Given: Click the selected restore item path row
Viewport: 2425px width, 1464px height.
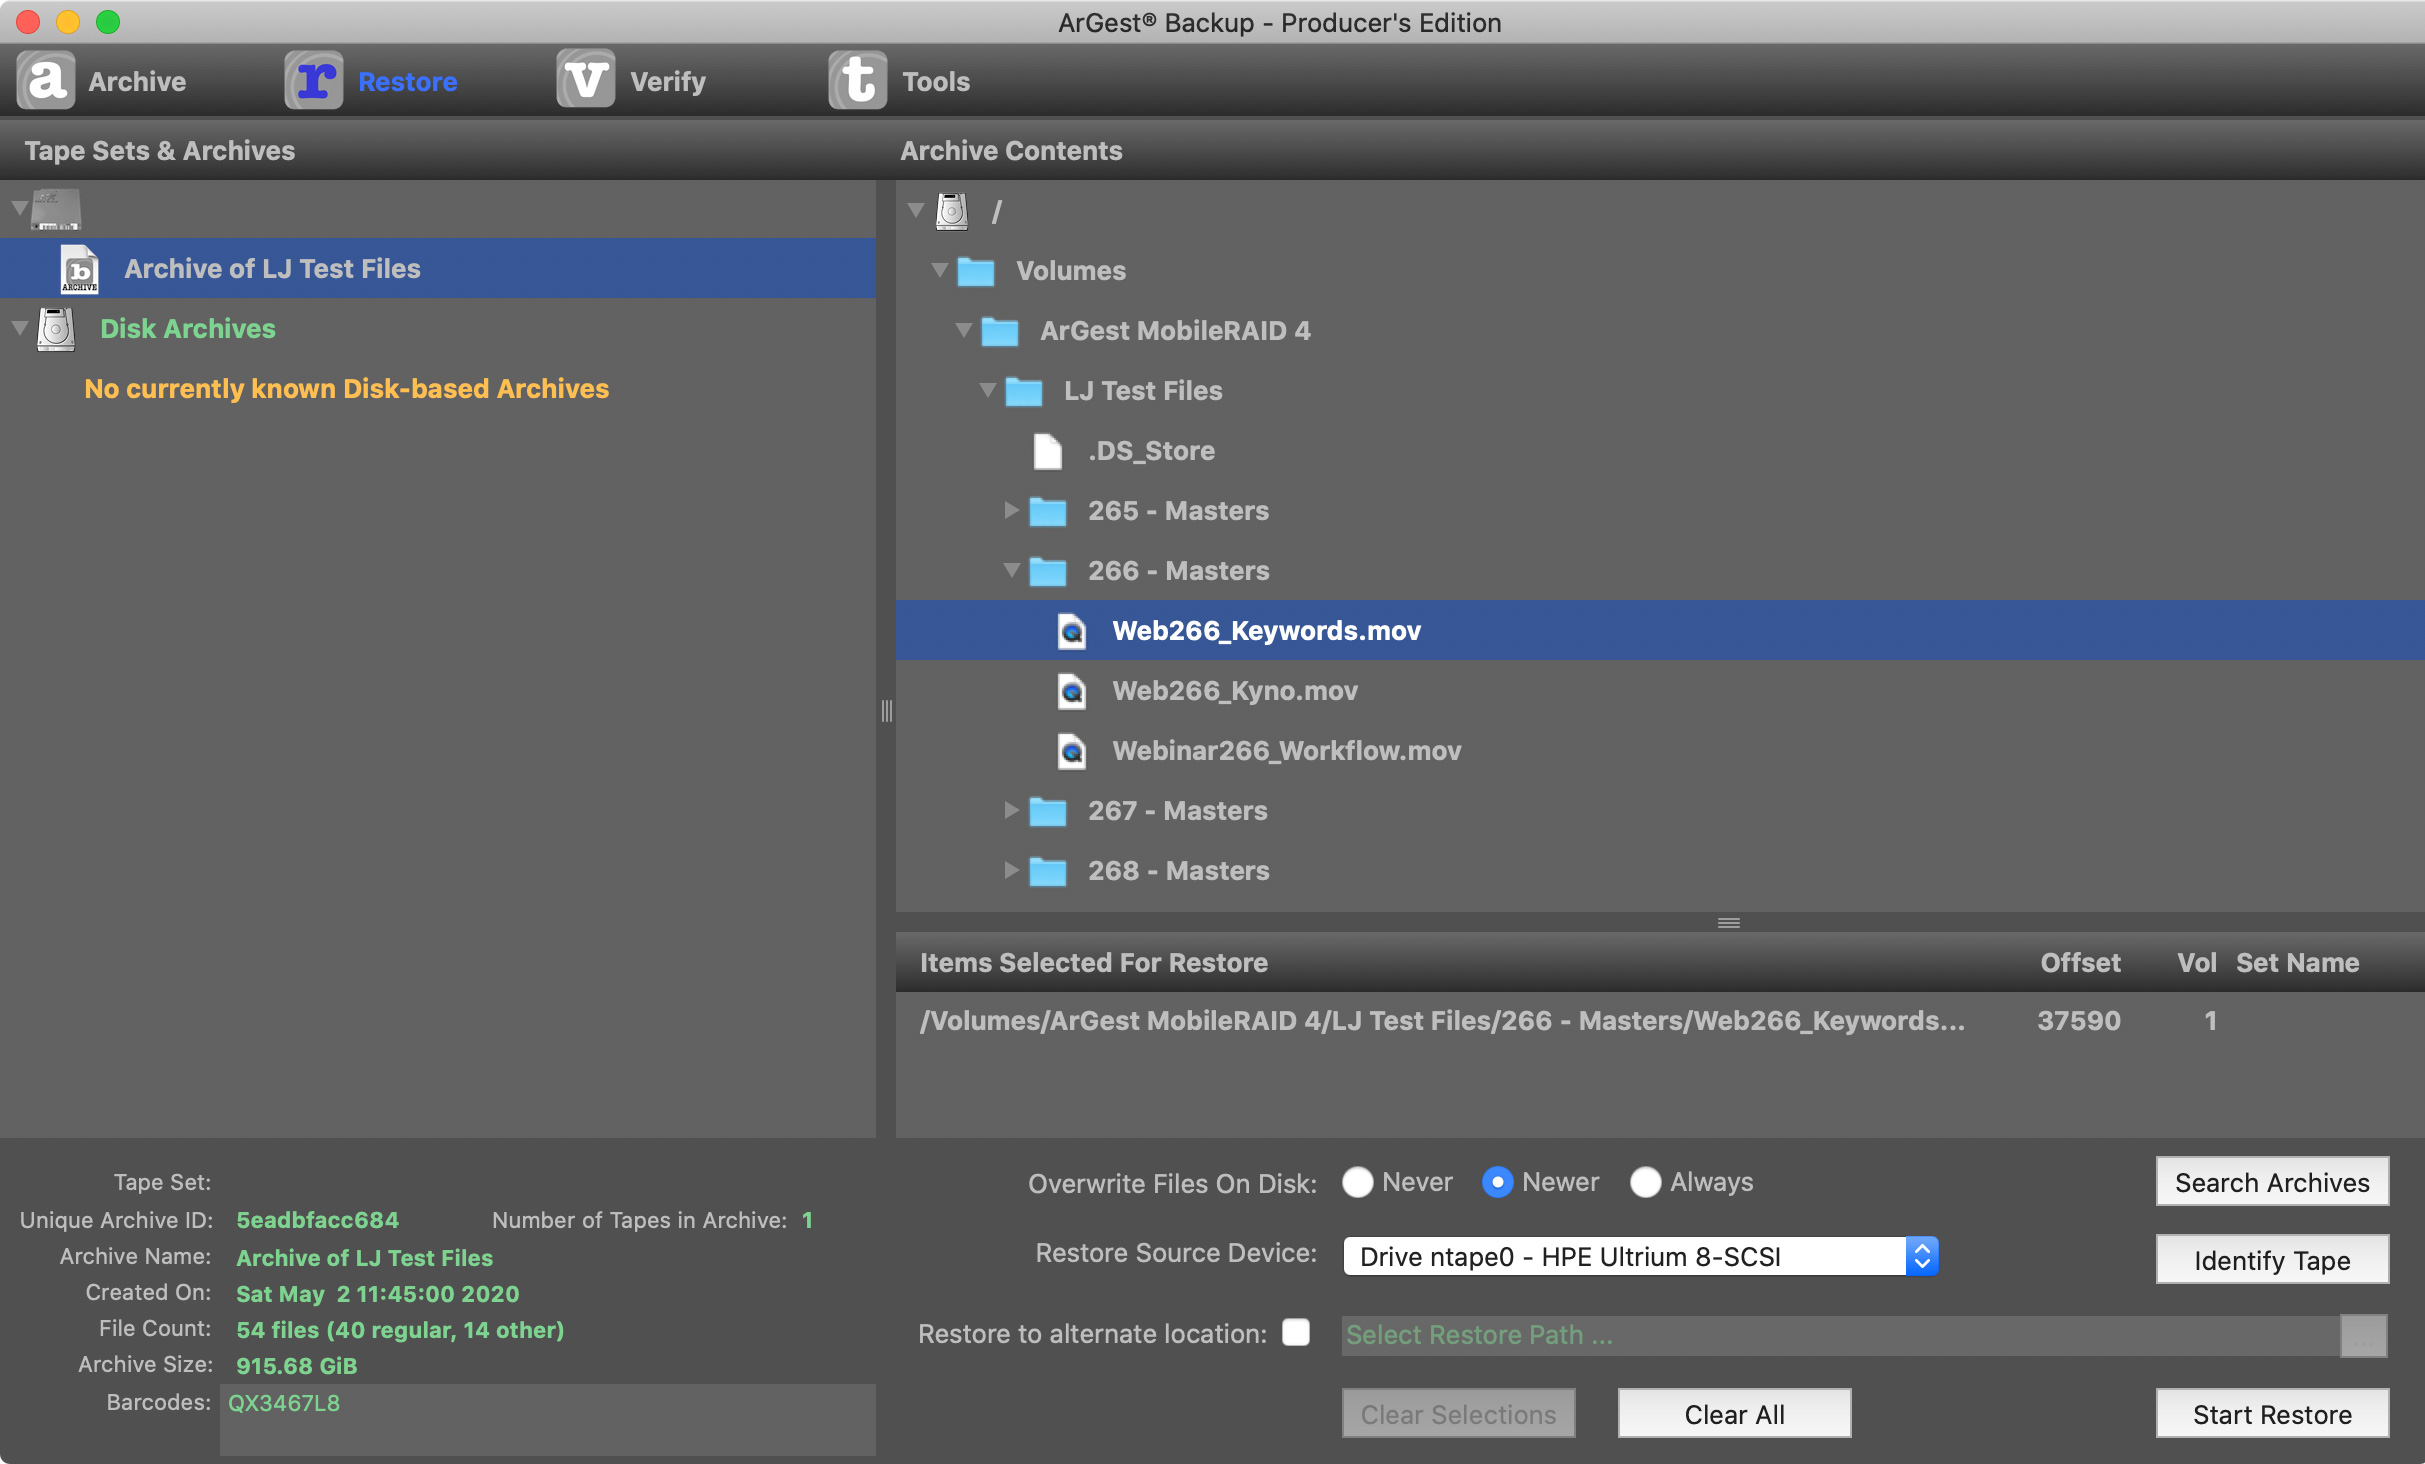Looking at the screenshot, I should [1660, 1021].
